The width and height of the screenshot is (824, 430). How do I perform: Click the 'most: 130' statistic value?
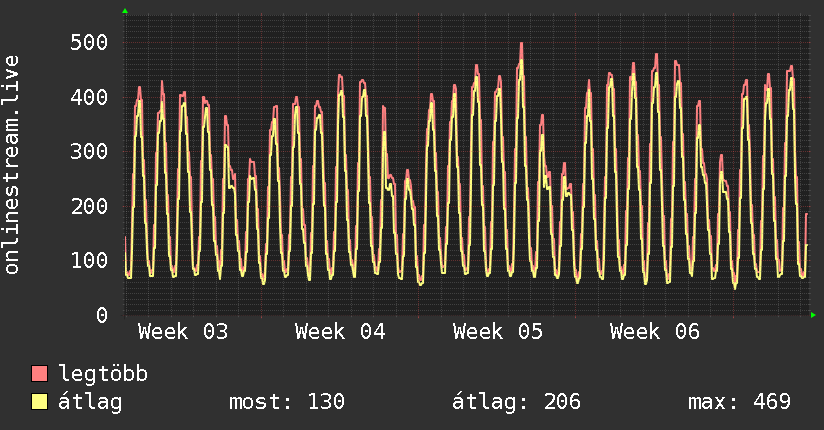point(287,402)
